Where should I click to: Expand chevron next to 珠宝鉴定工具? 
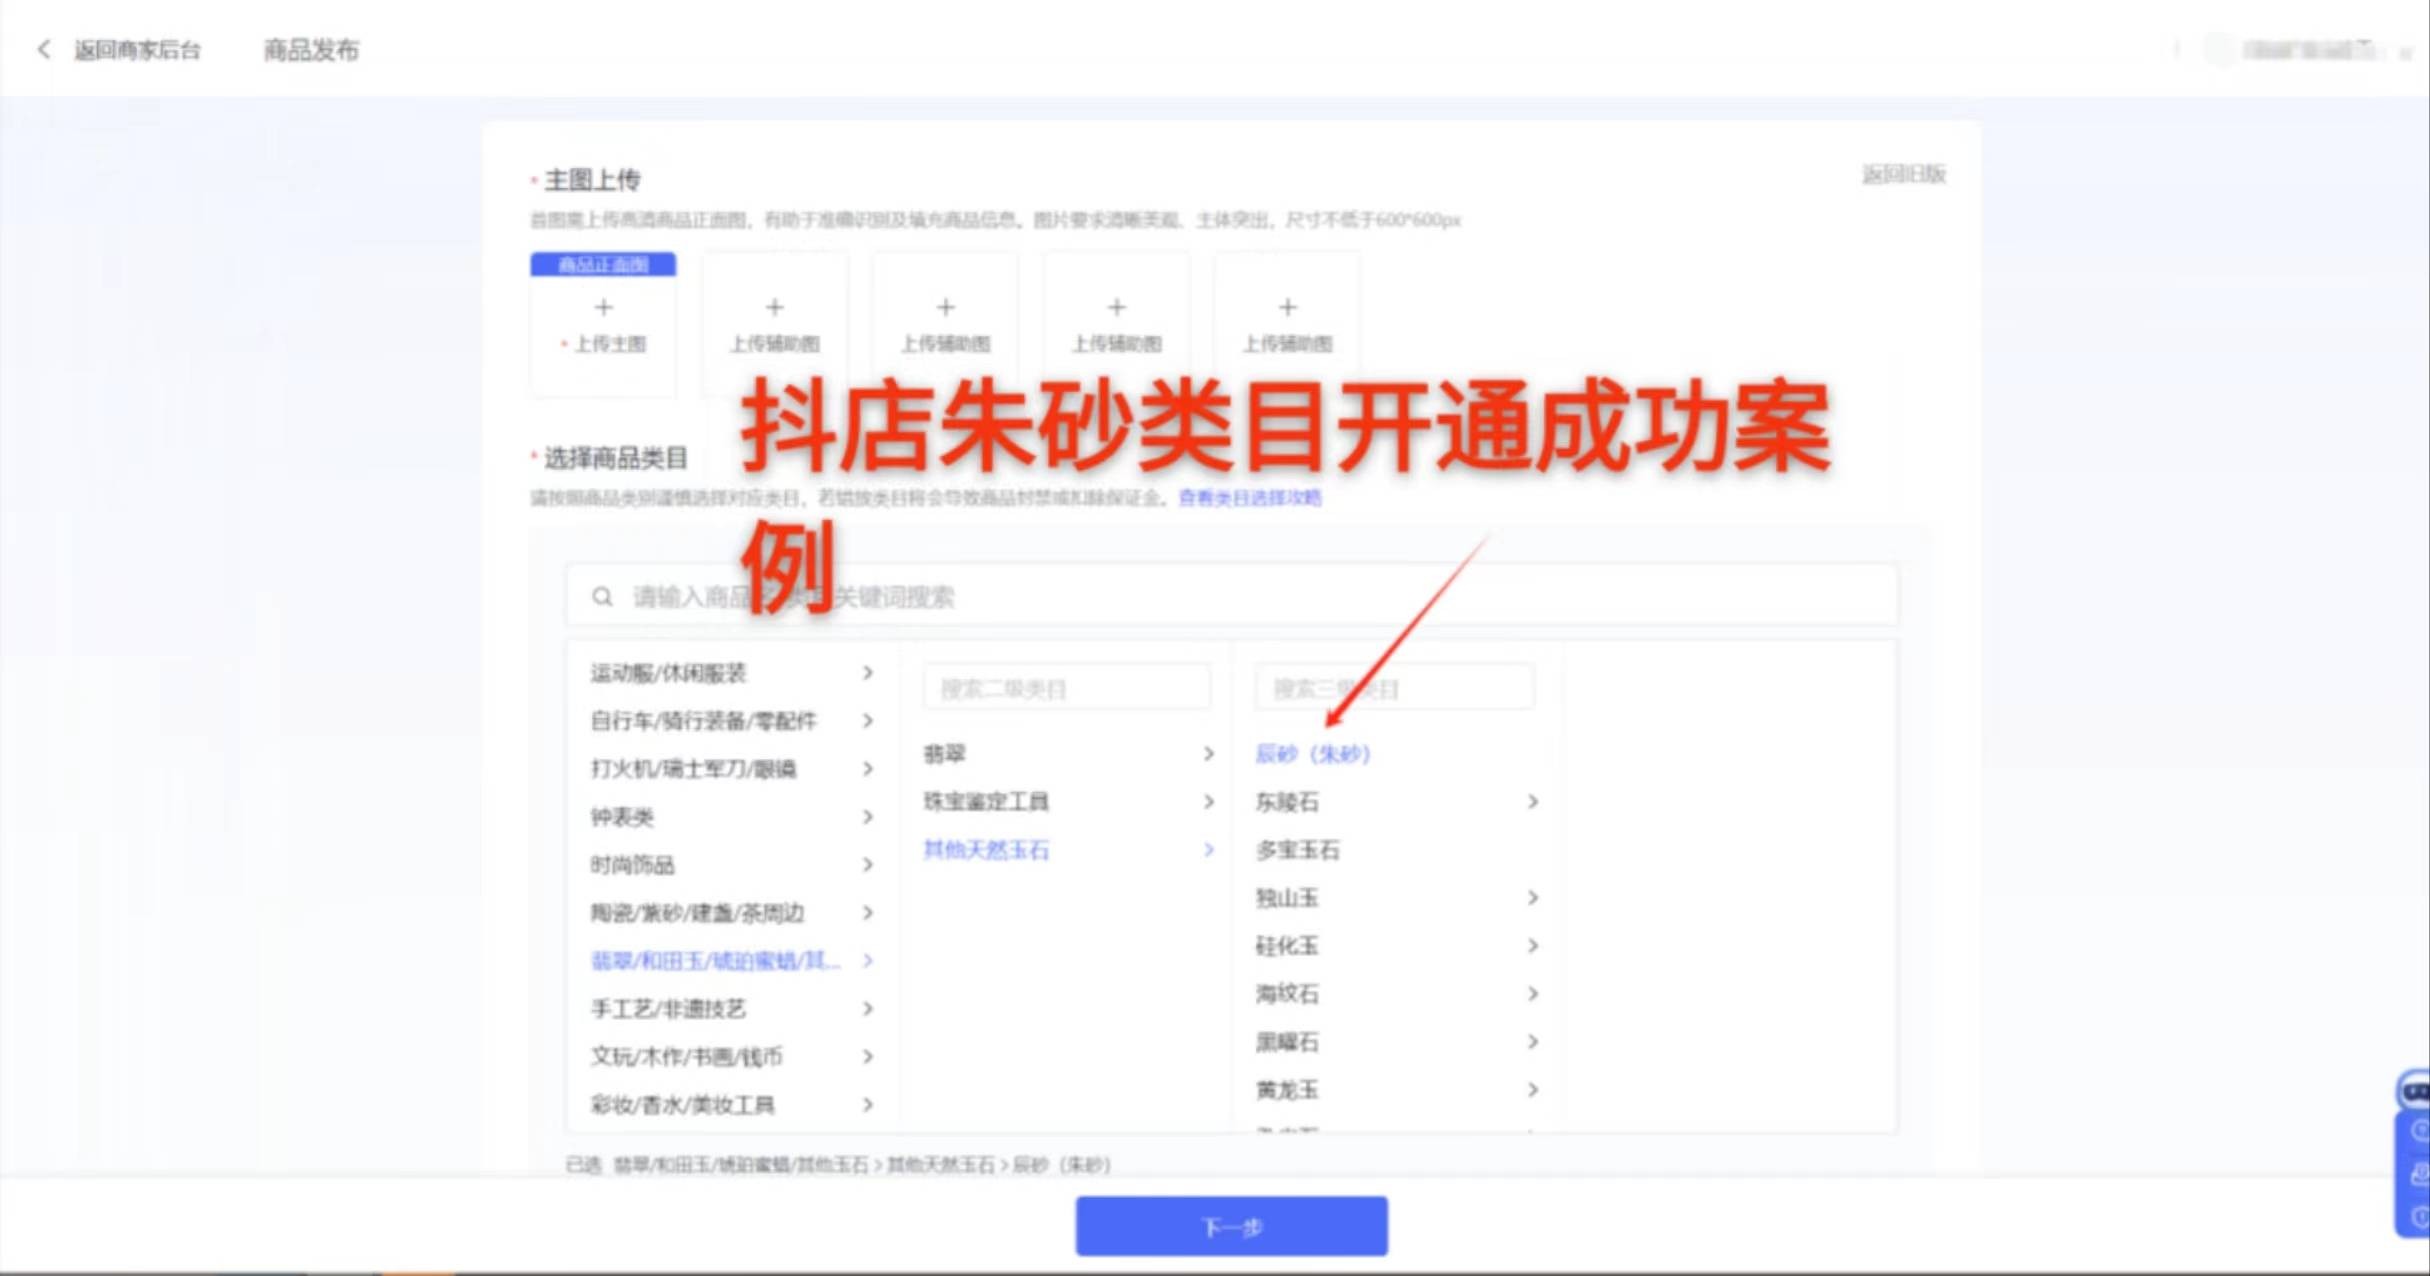1209,802
